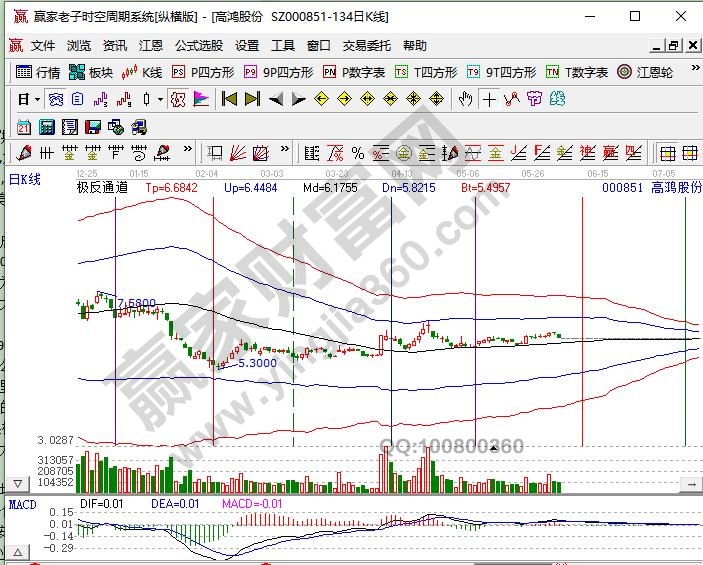Open the 行情 market quotes view
This screenshot has height=565, width=703.
coord(38,72)
